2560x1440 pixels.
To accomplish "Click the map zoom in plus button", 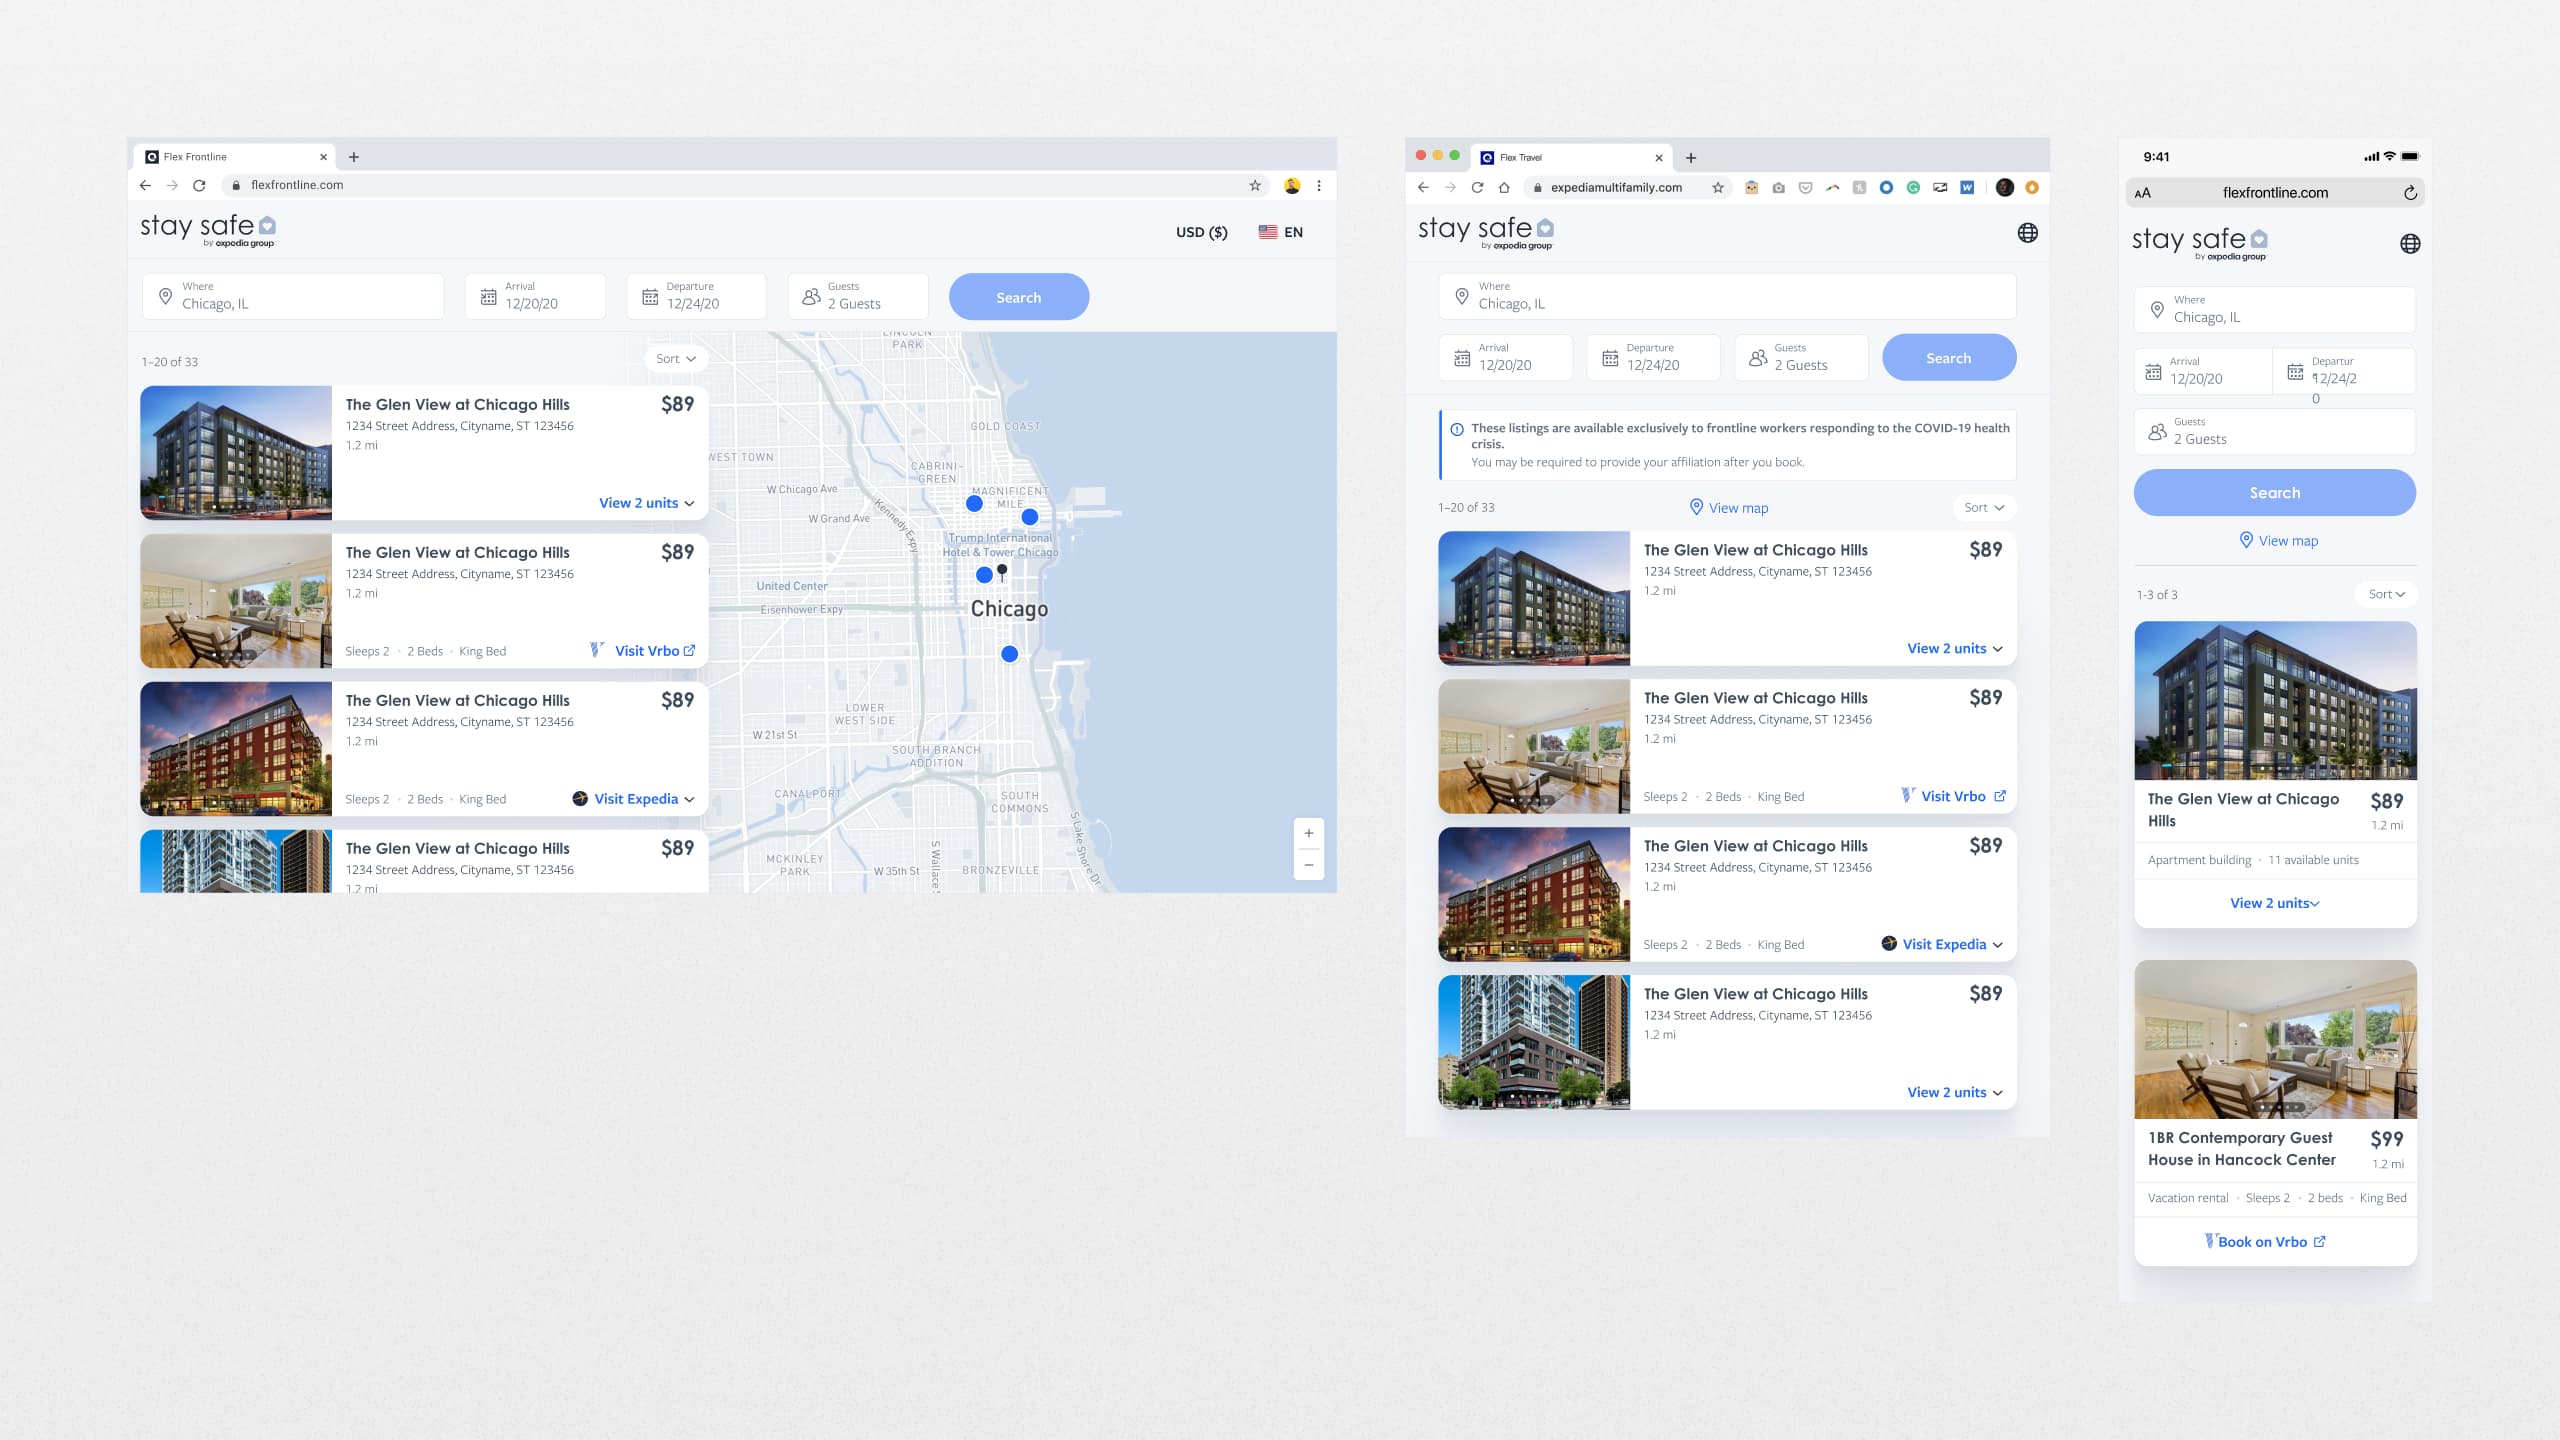I will tap(1308, 833).
